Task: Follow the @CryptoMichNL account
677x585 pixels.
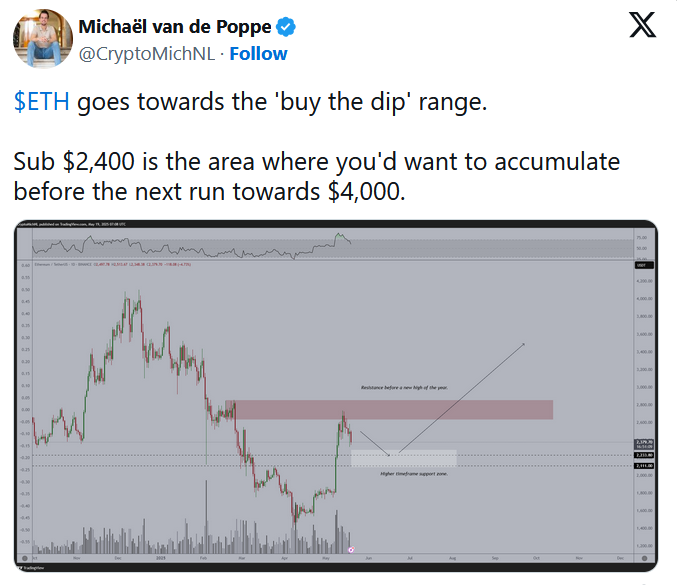Action: (x=258, y=54)
